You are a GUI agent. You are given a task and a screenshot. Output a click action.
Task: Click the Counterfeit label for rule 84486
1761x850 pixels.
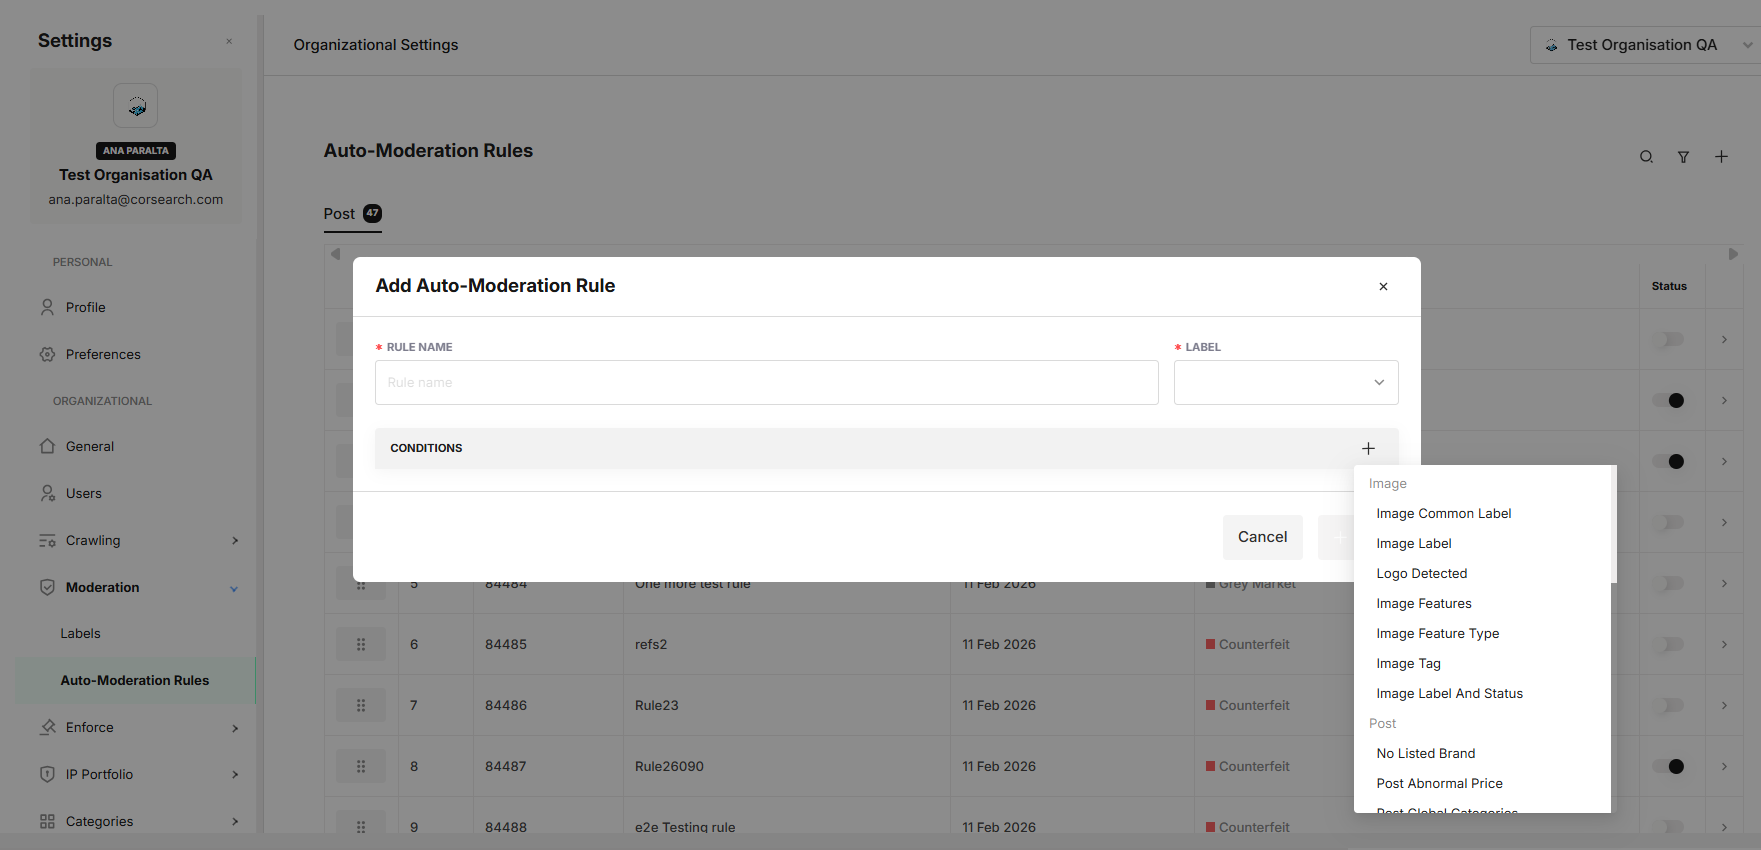(x=1248, y=705)
